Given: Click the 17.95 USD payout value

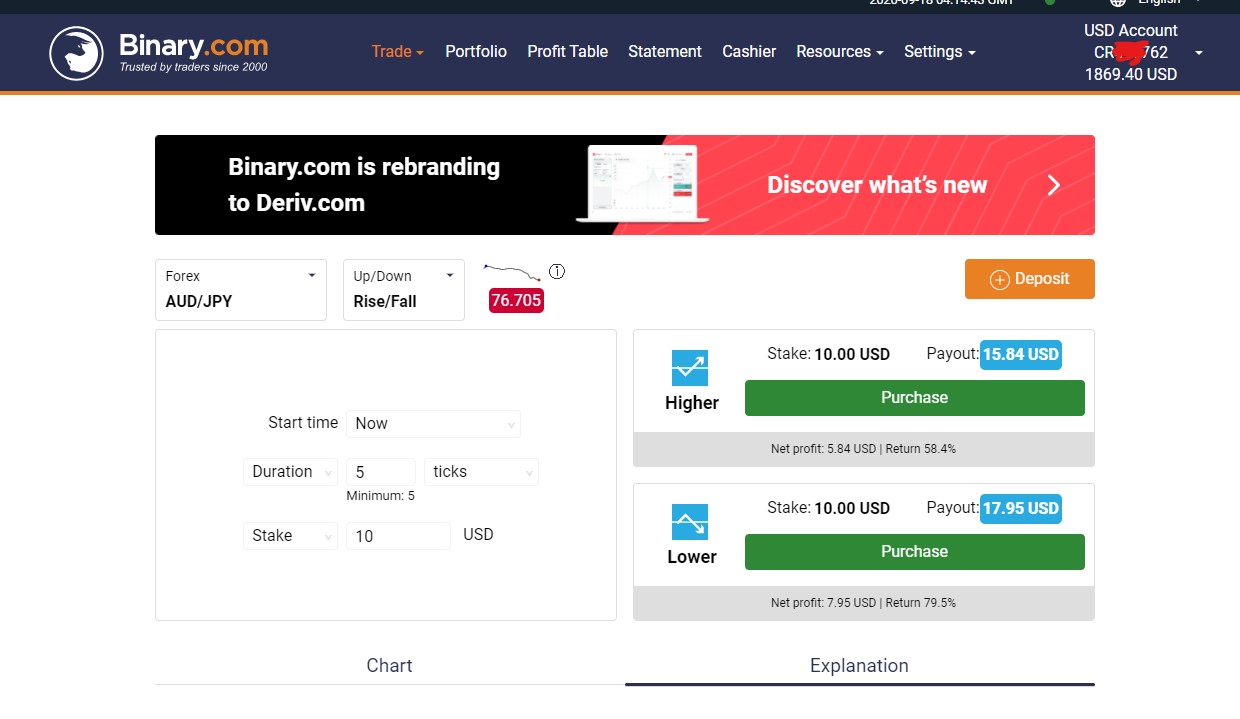Looking at the screenshot, I should click(1020, 508).
